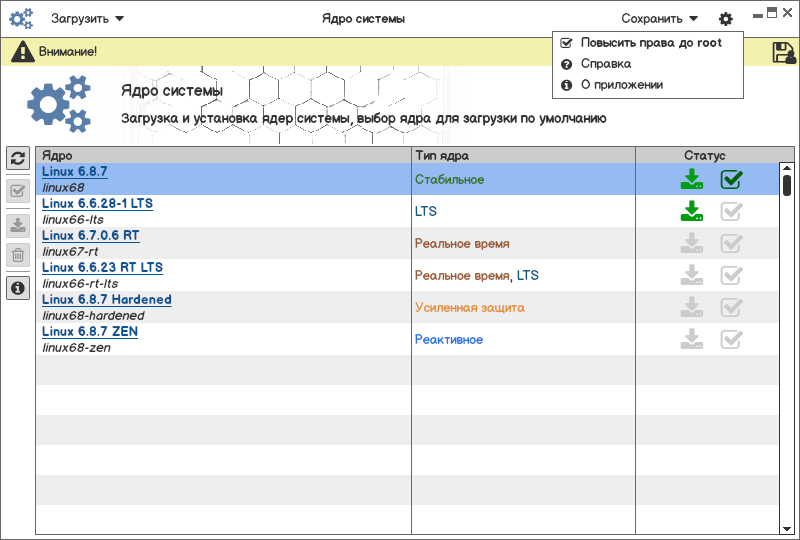Click the 'Linux 6.8.7 Hardened' kernel link
The height and width of the screenshot is (540, 800).
click(106, 299)
